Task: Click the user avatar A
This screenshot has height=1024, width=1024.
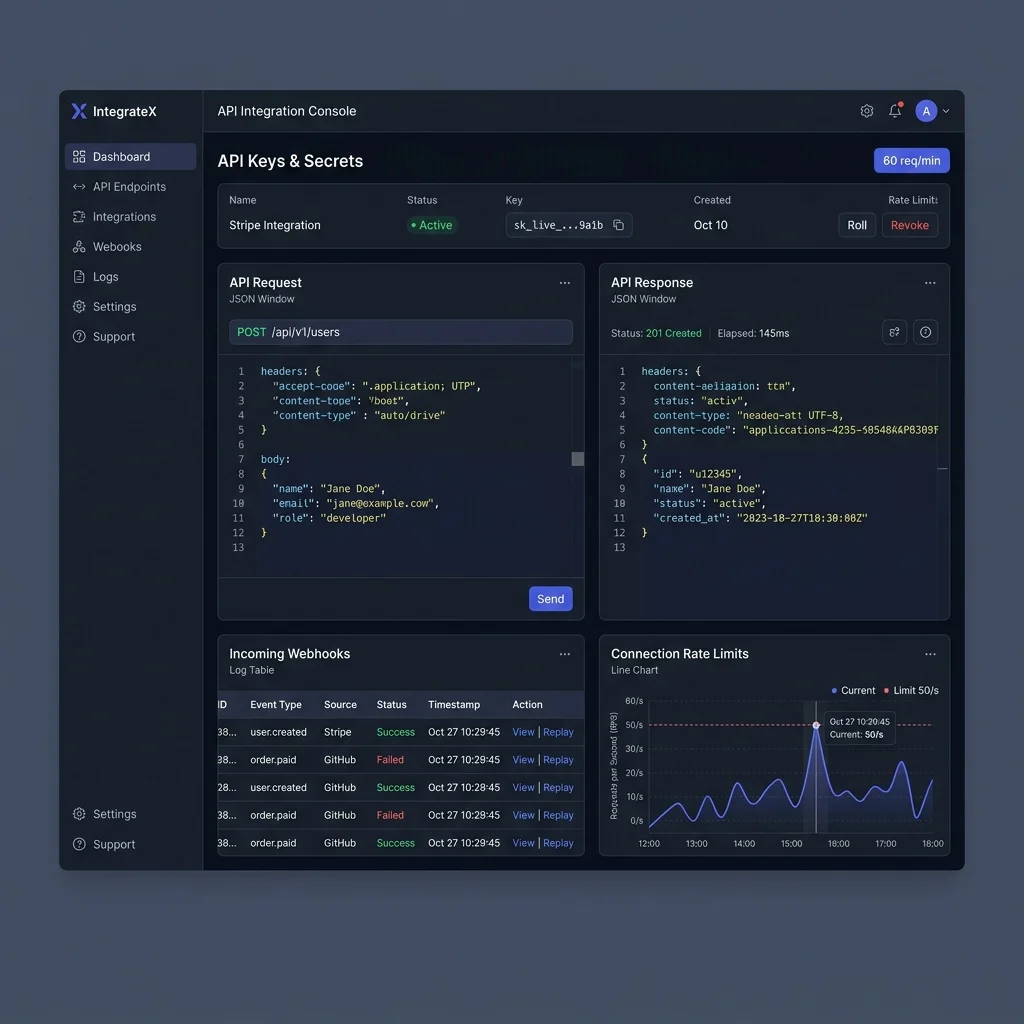Action: point(926,111)
